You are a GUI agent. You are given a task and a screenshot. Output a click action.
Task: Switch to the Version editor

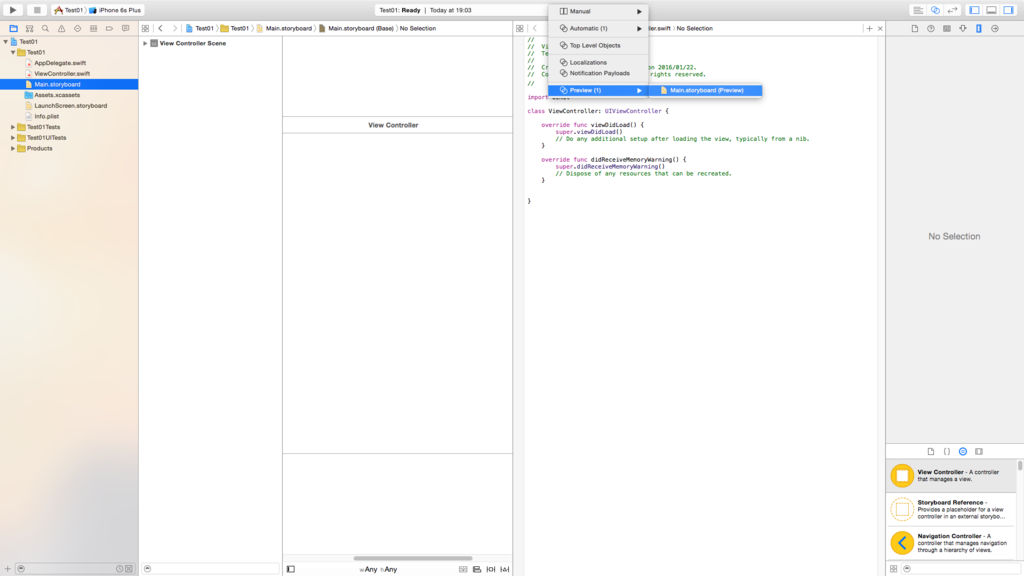952,10
